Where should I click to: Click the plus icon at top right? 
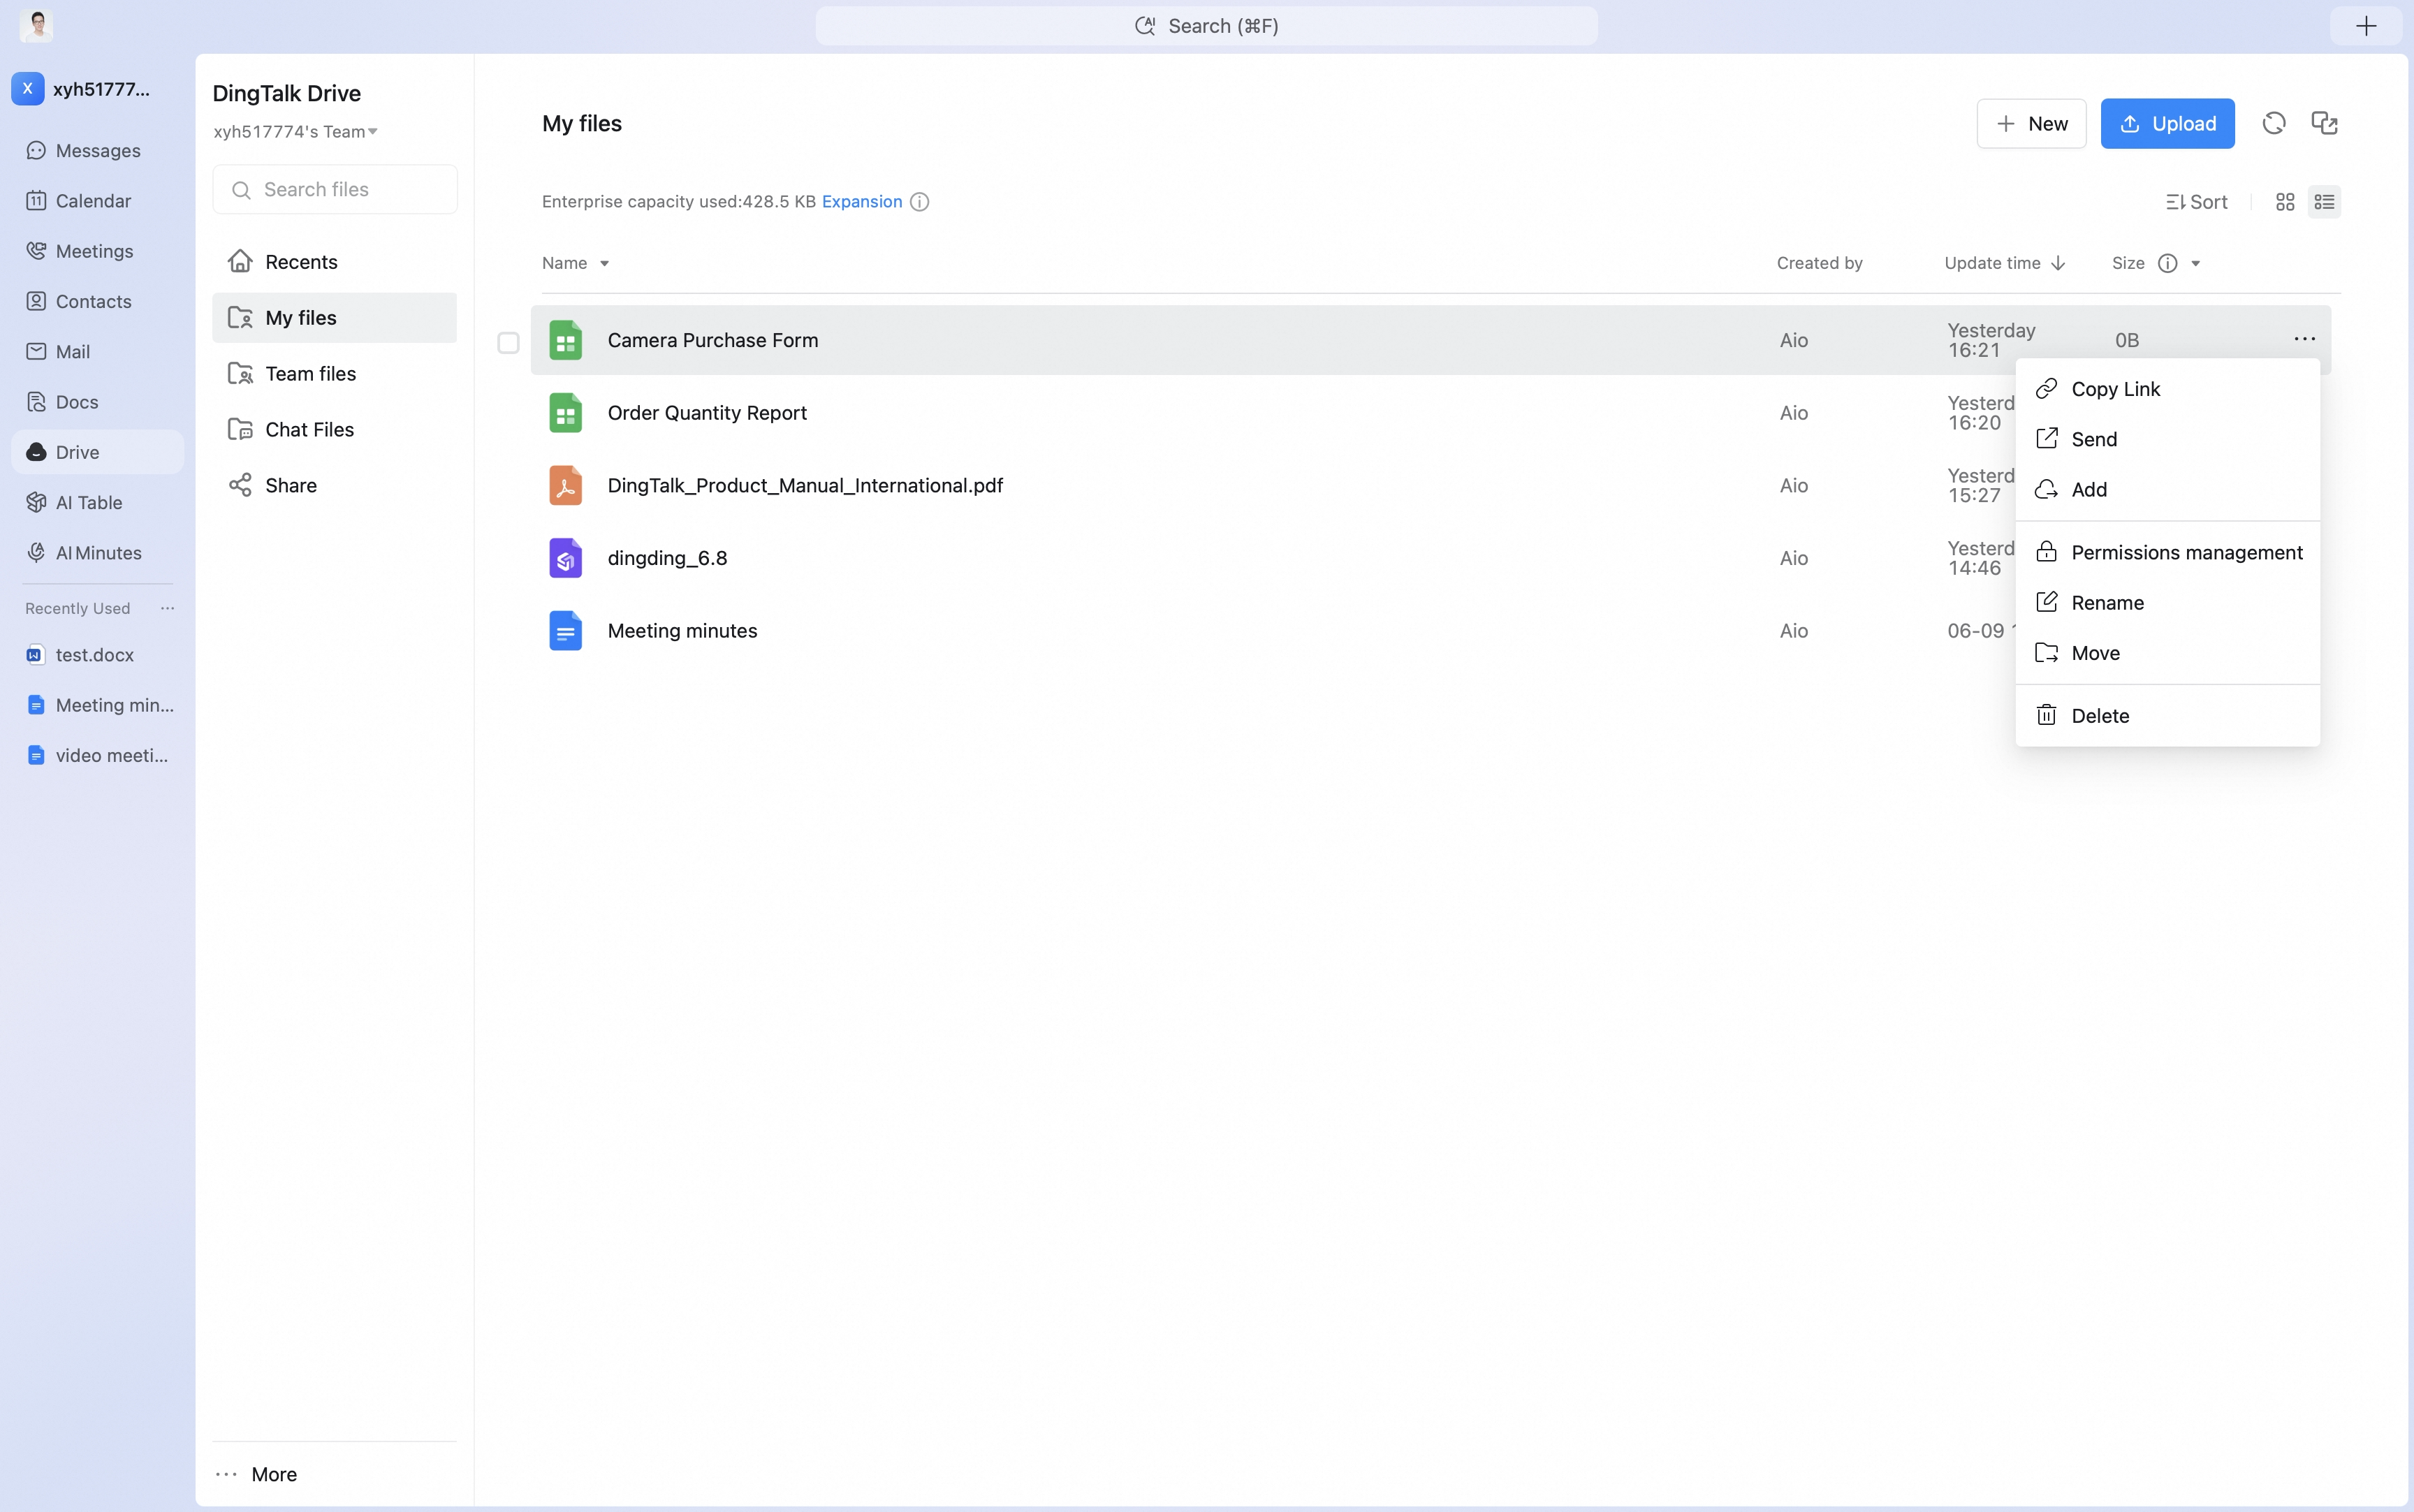[x=2365, y=26]
